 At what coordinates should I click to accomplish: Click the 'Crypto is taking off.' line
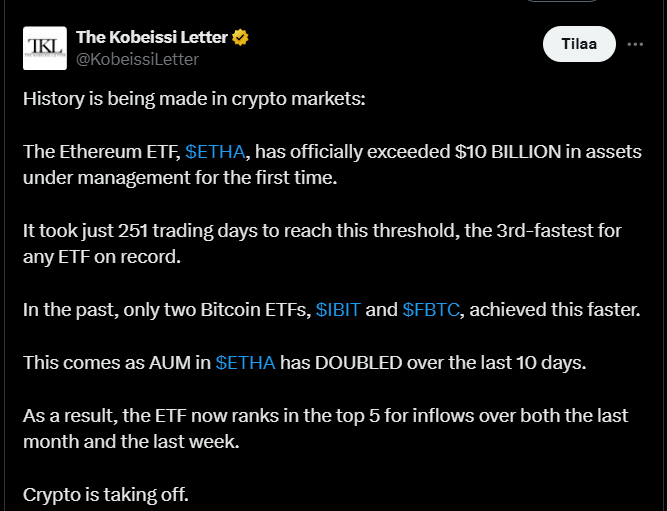coord(105,493)
